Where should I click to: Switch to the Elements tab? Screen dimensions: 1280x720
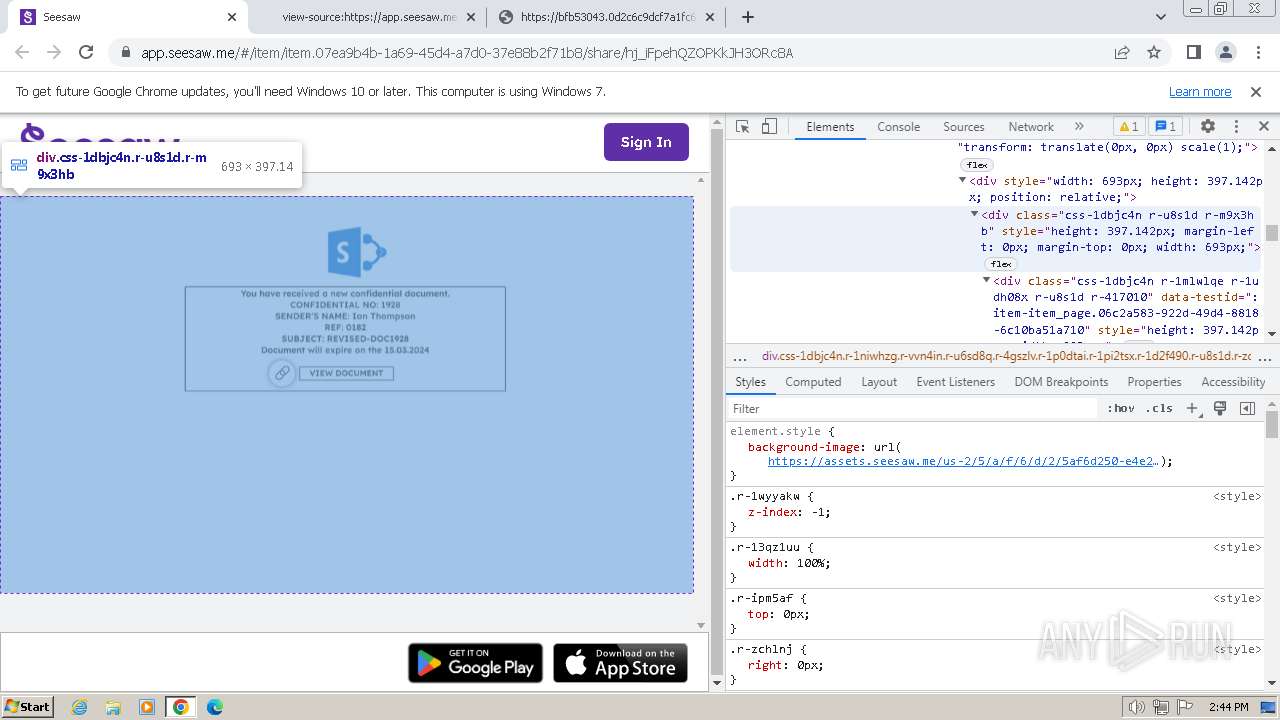(830, 127)
